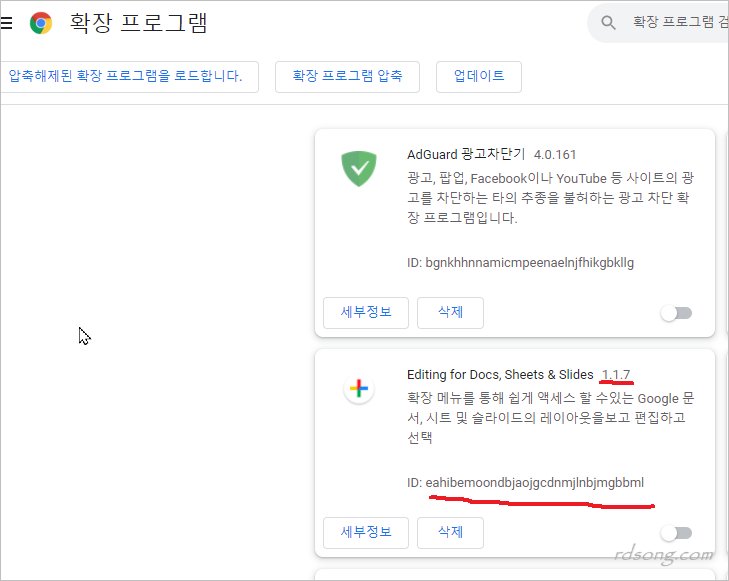
Task: Click the search magnifier icon
Action: click(x=608, y=22)
